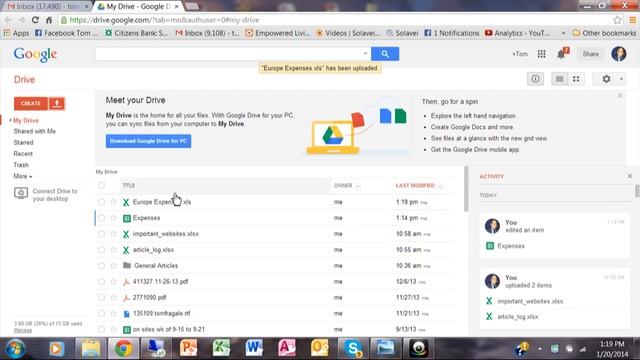Click the Connect Drive to desktop icon

coord(21,193)
